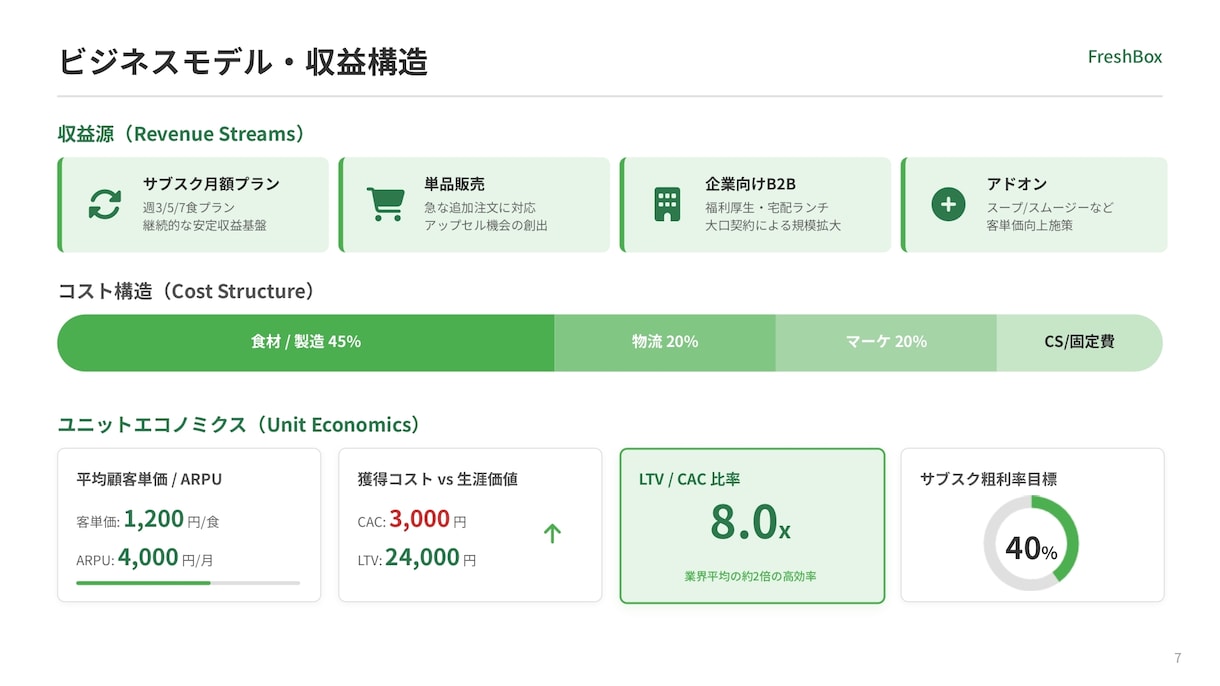
Task: Click the green progress bar under ARPU
Action: point(144,582)
